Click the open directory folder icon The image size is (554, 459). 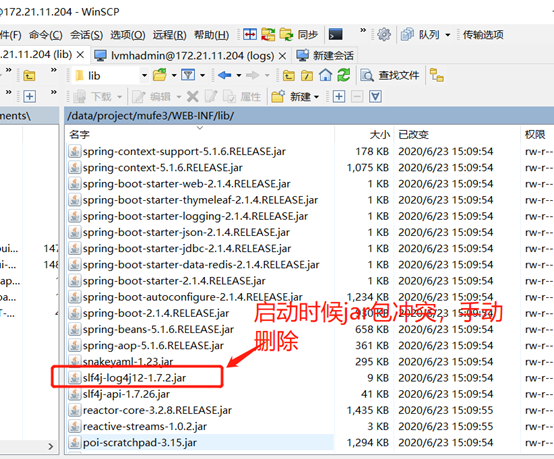(160, 75)
